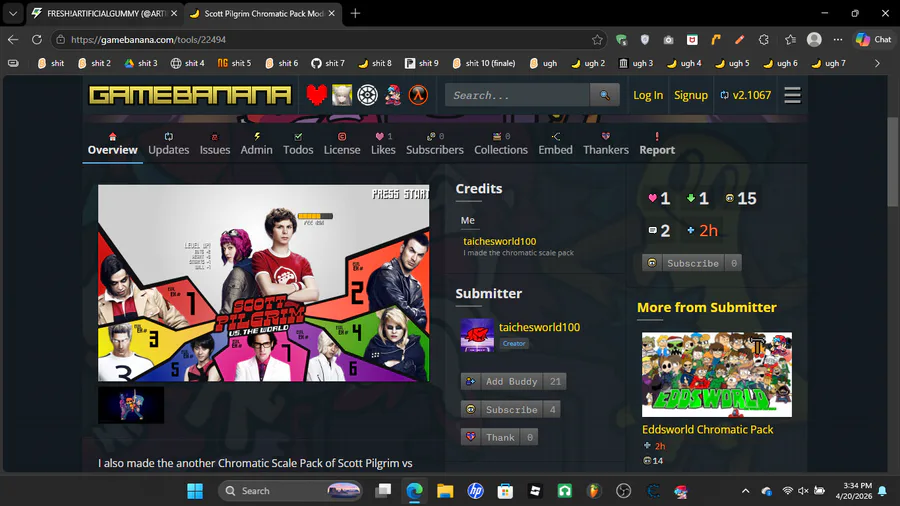Show hidden system tray icons
The image size is (900, 506).
[x=745, y=491]
